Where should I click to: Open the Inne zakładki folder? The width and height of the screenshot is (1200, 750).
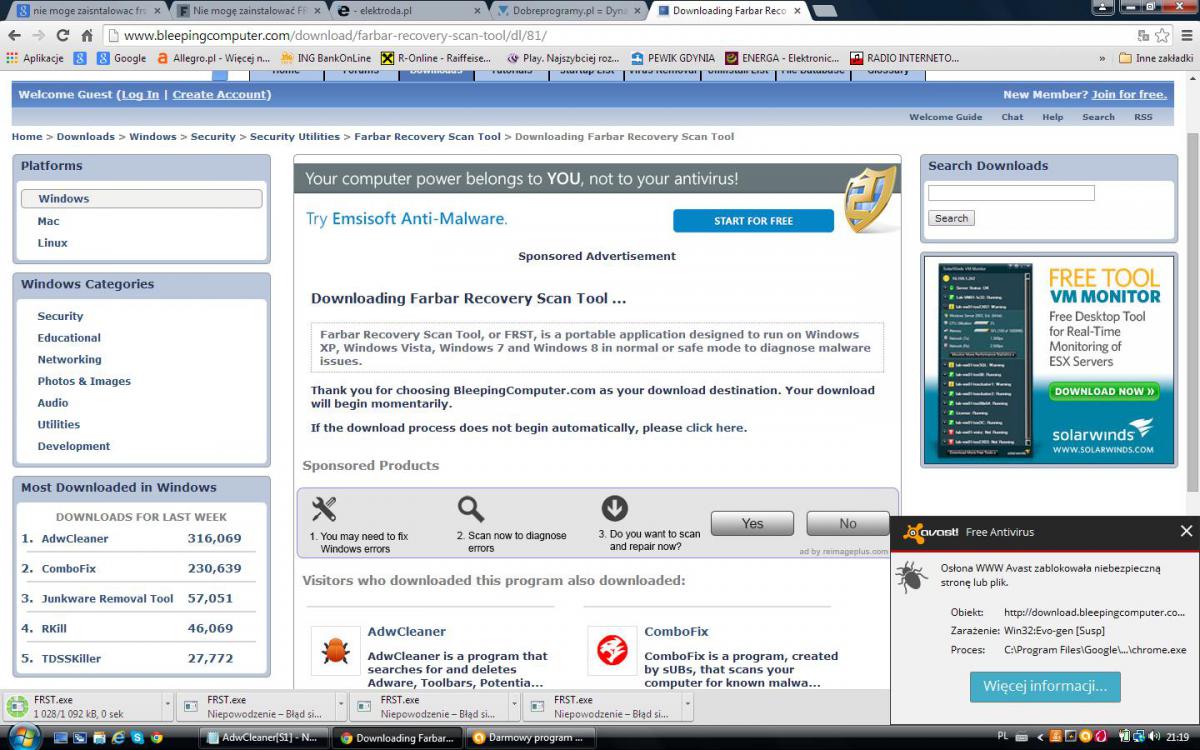pos(1155,58)
